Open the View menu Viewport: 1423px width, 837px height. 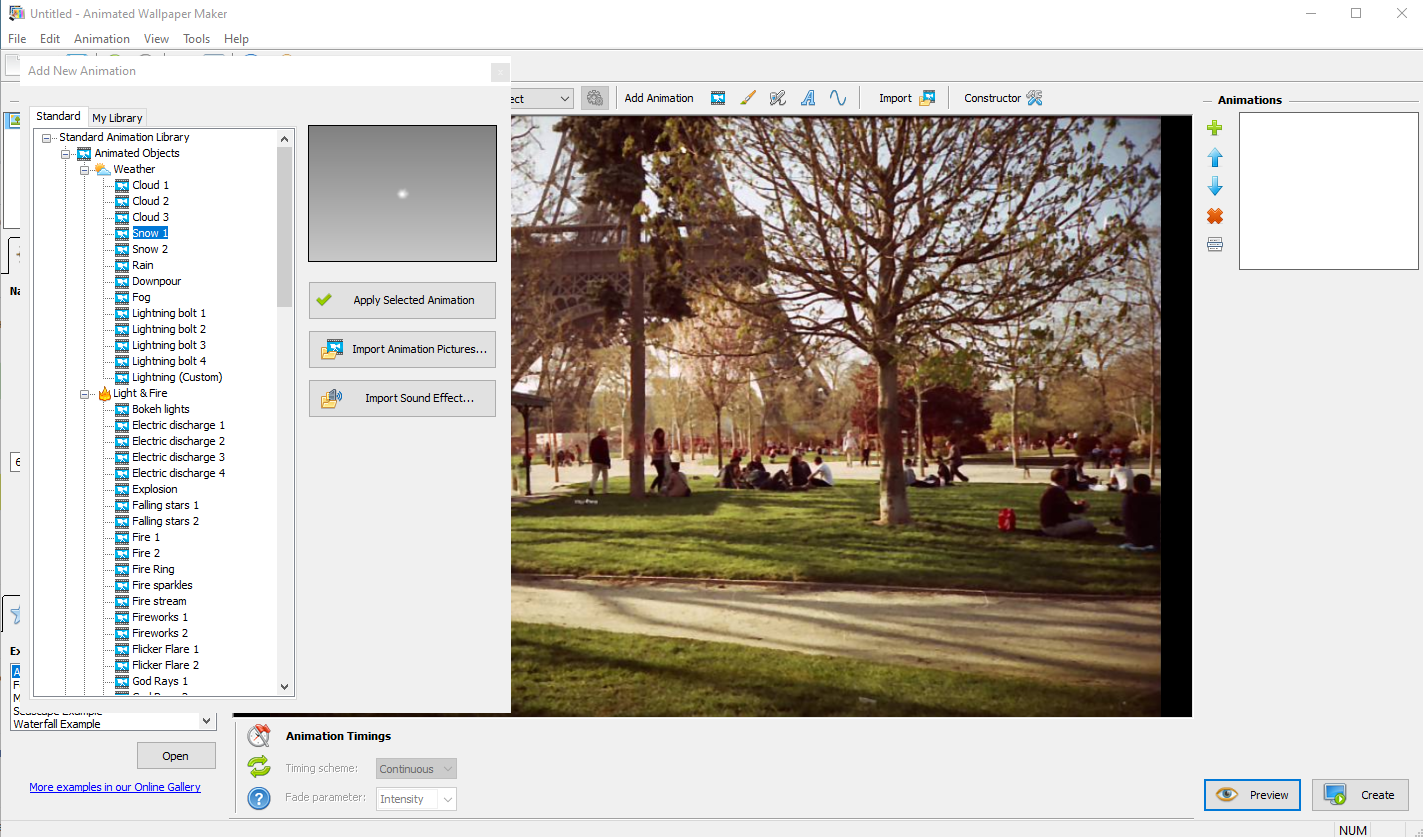[x=156, y=39]
